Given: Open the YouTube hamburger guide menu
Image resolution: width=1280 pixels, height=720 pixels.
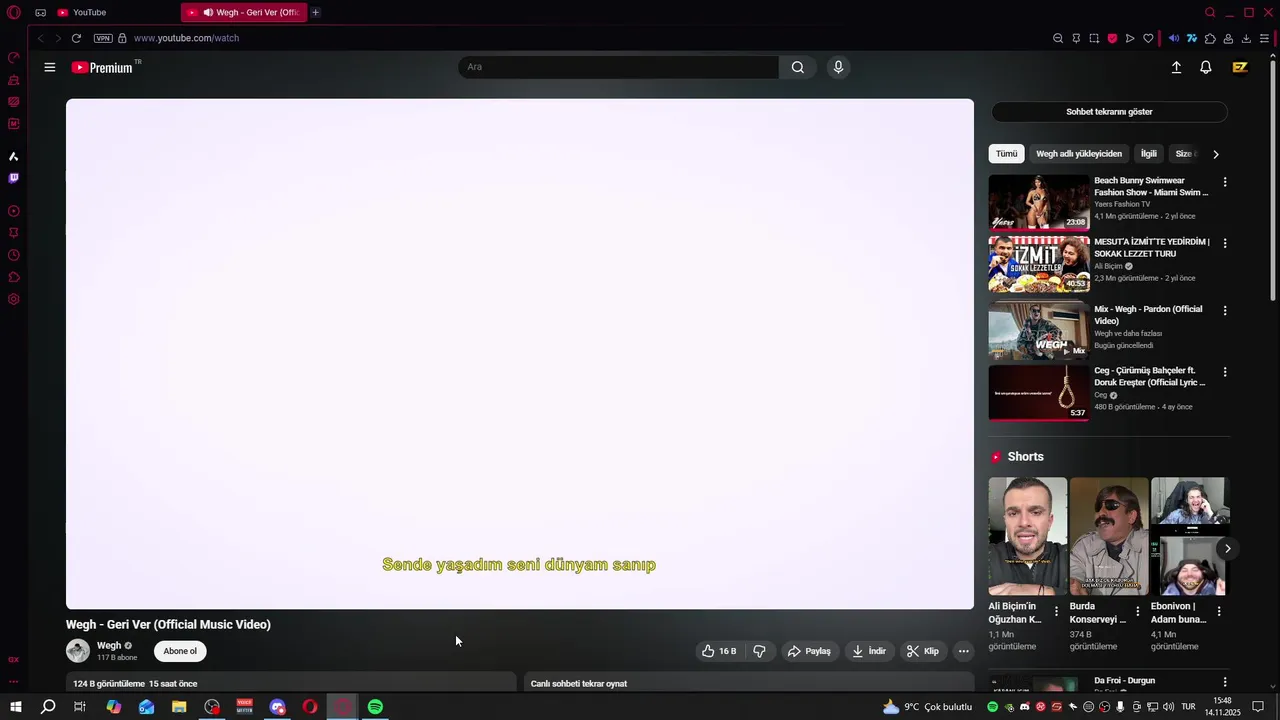Looking at the screenshot, I should click(50, 67).
